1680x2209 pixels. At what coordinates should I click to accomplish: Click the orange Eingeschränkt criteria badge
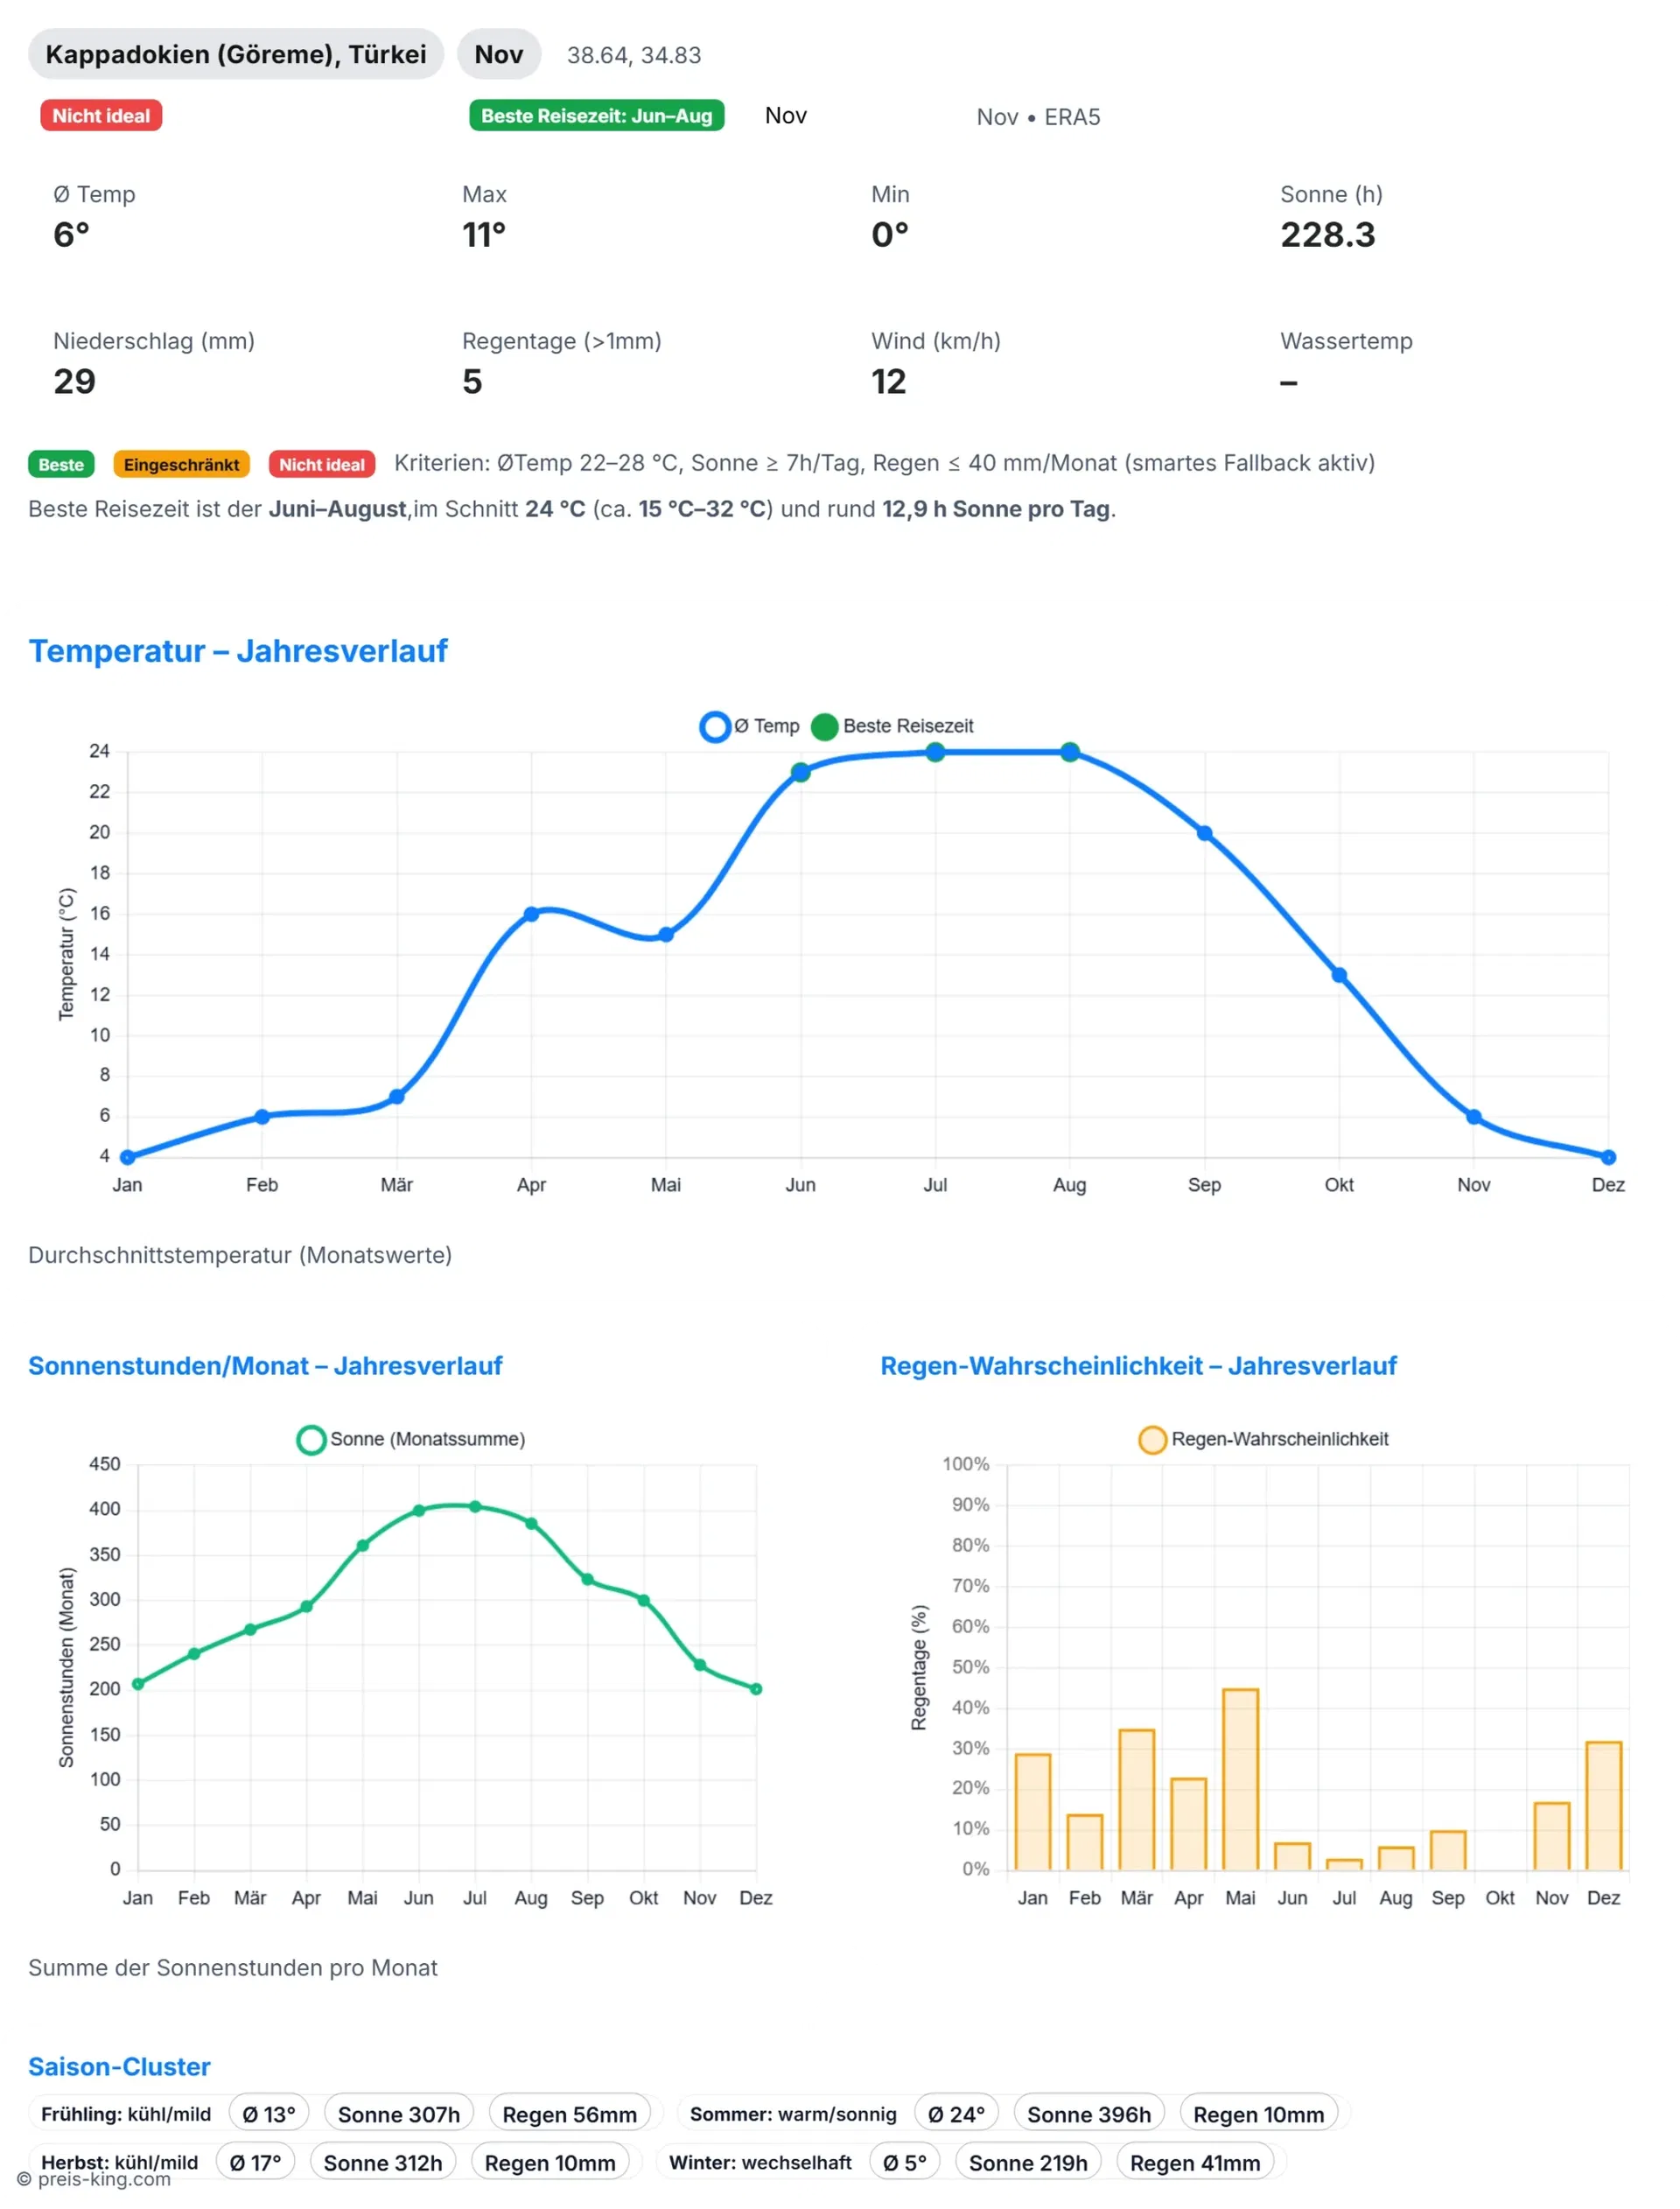(181, 465)
